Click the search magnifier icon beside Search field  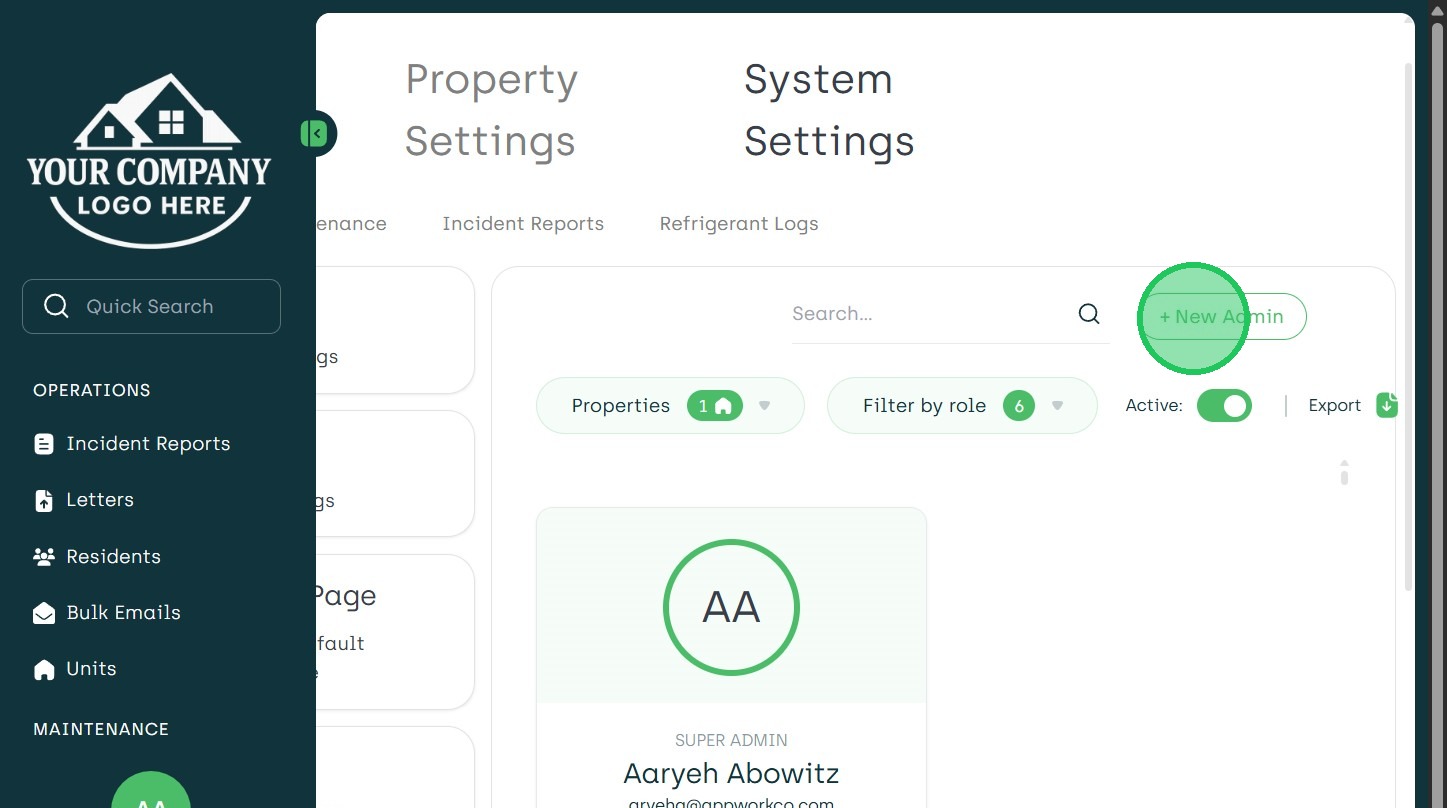(x=1089, y=314)
